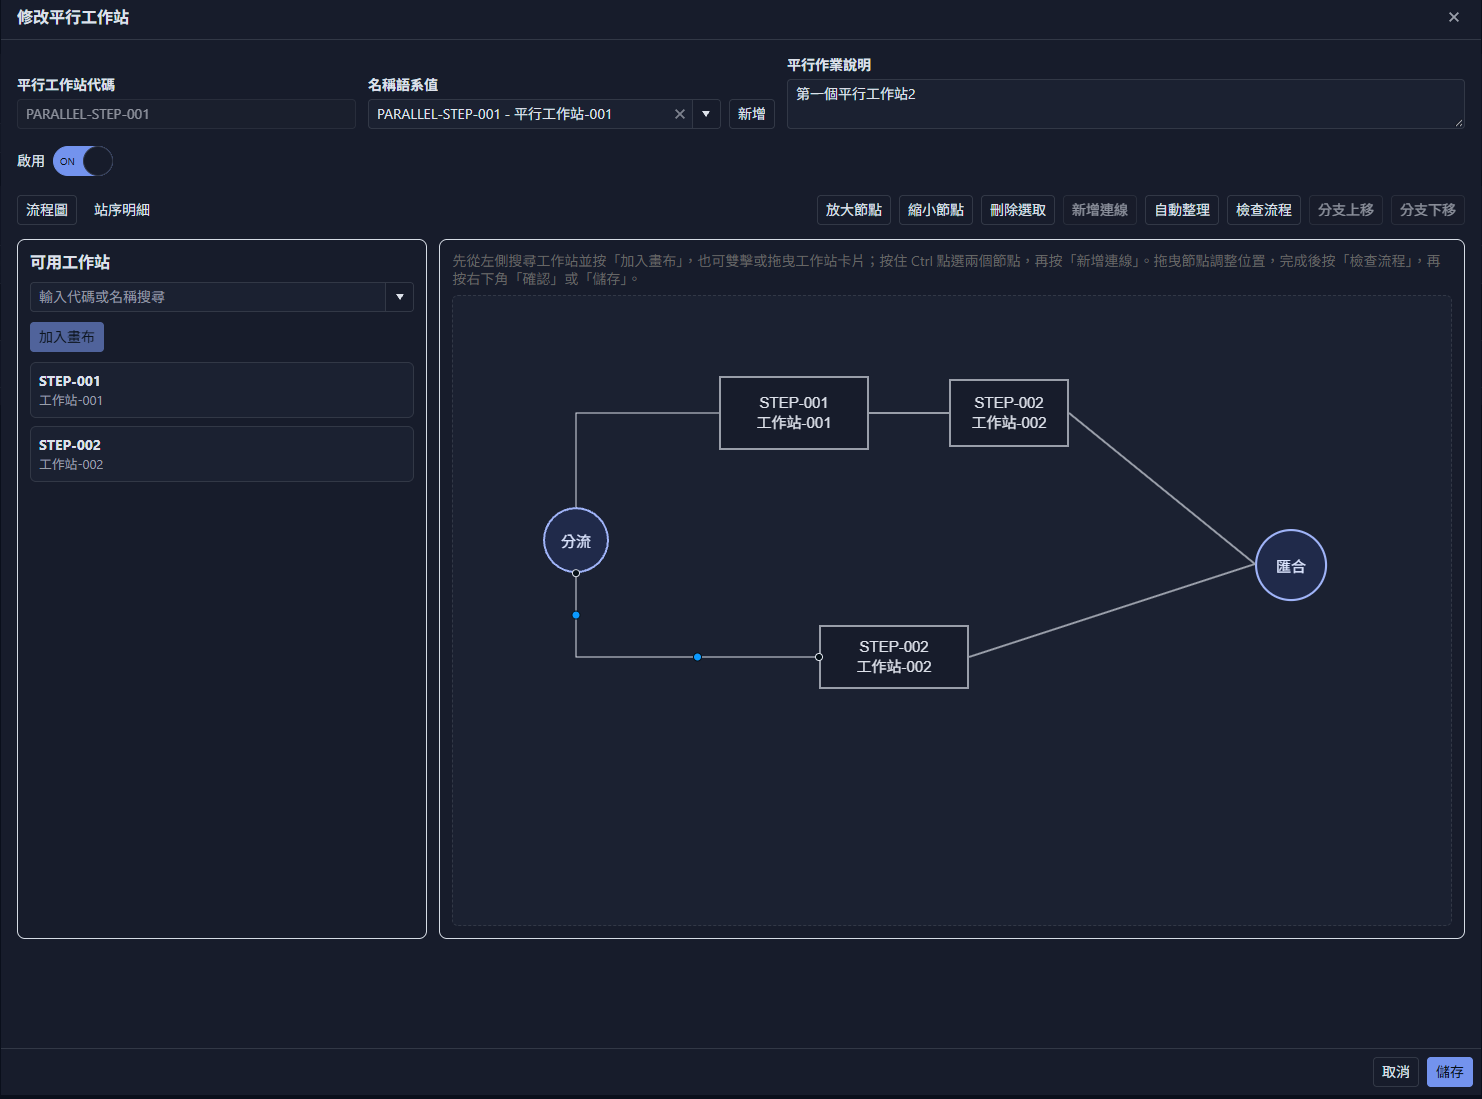Click the 新增連線 toolbar button
This screenshot has height=1099, width=1482.
(1100, 210)
